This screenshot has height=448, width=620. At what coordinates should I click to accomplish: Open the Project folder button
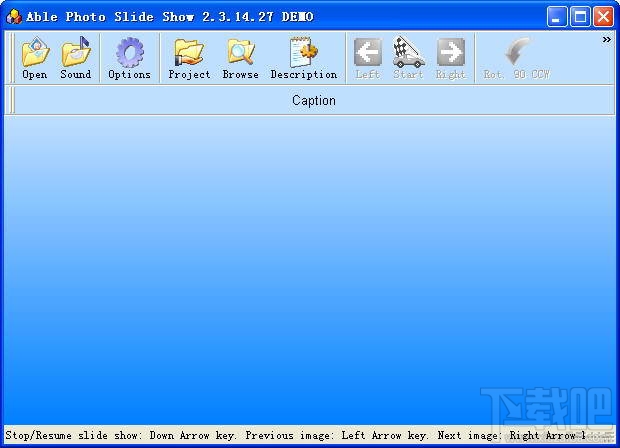[x=189, y=58]
